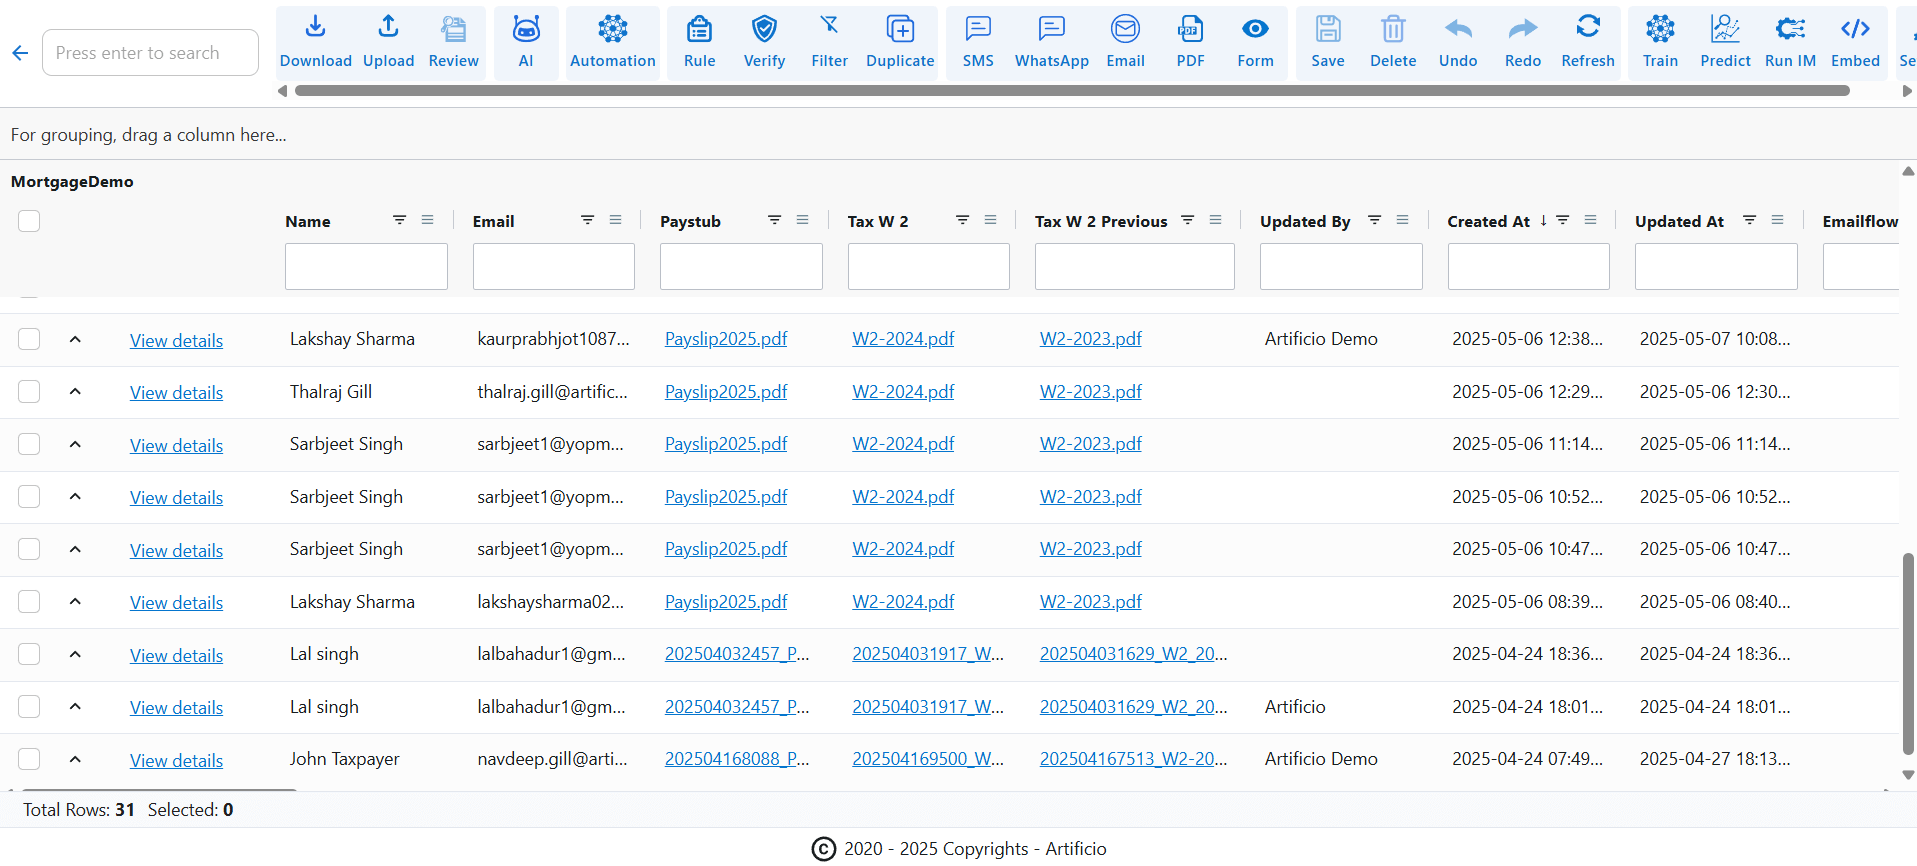Check the kaurprabhjot1087 email row checkbox
The width and height of the screenshot is (1917, 866).
click(29, 339)
